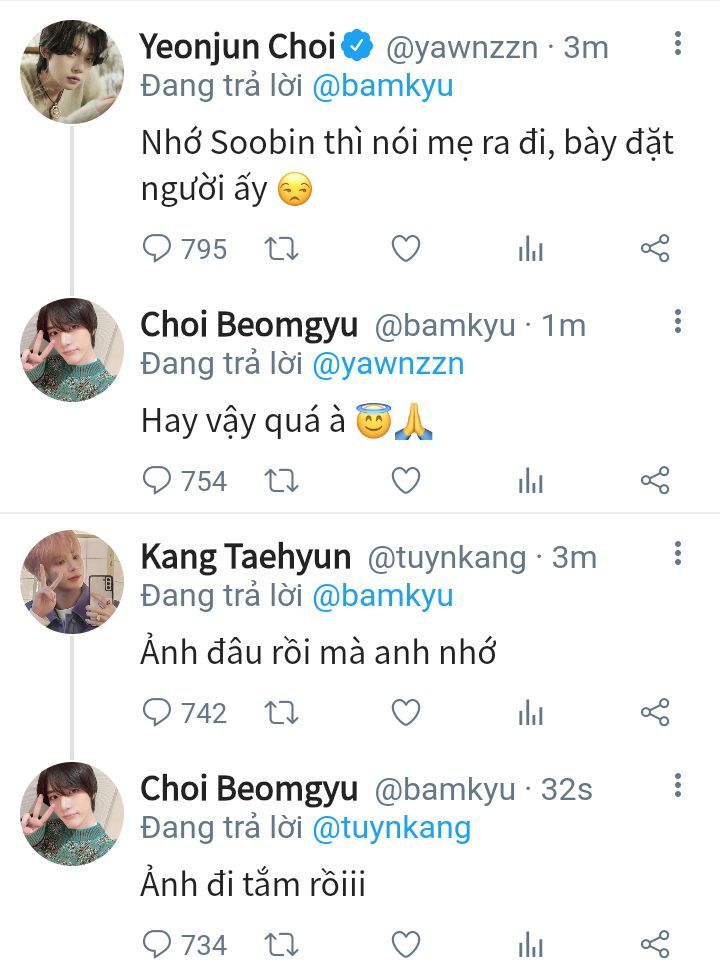
Task: Open more options menu on Kang Taehyun's tweet
Action: click(678, 553)
